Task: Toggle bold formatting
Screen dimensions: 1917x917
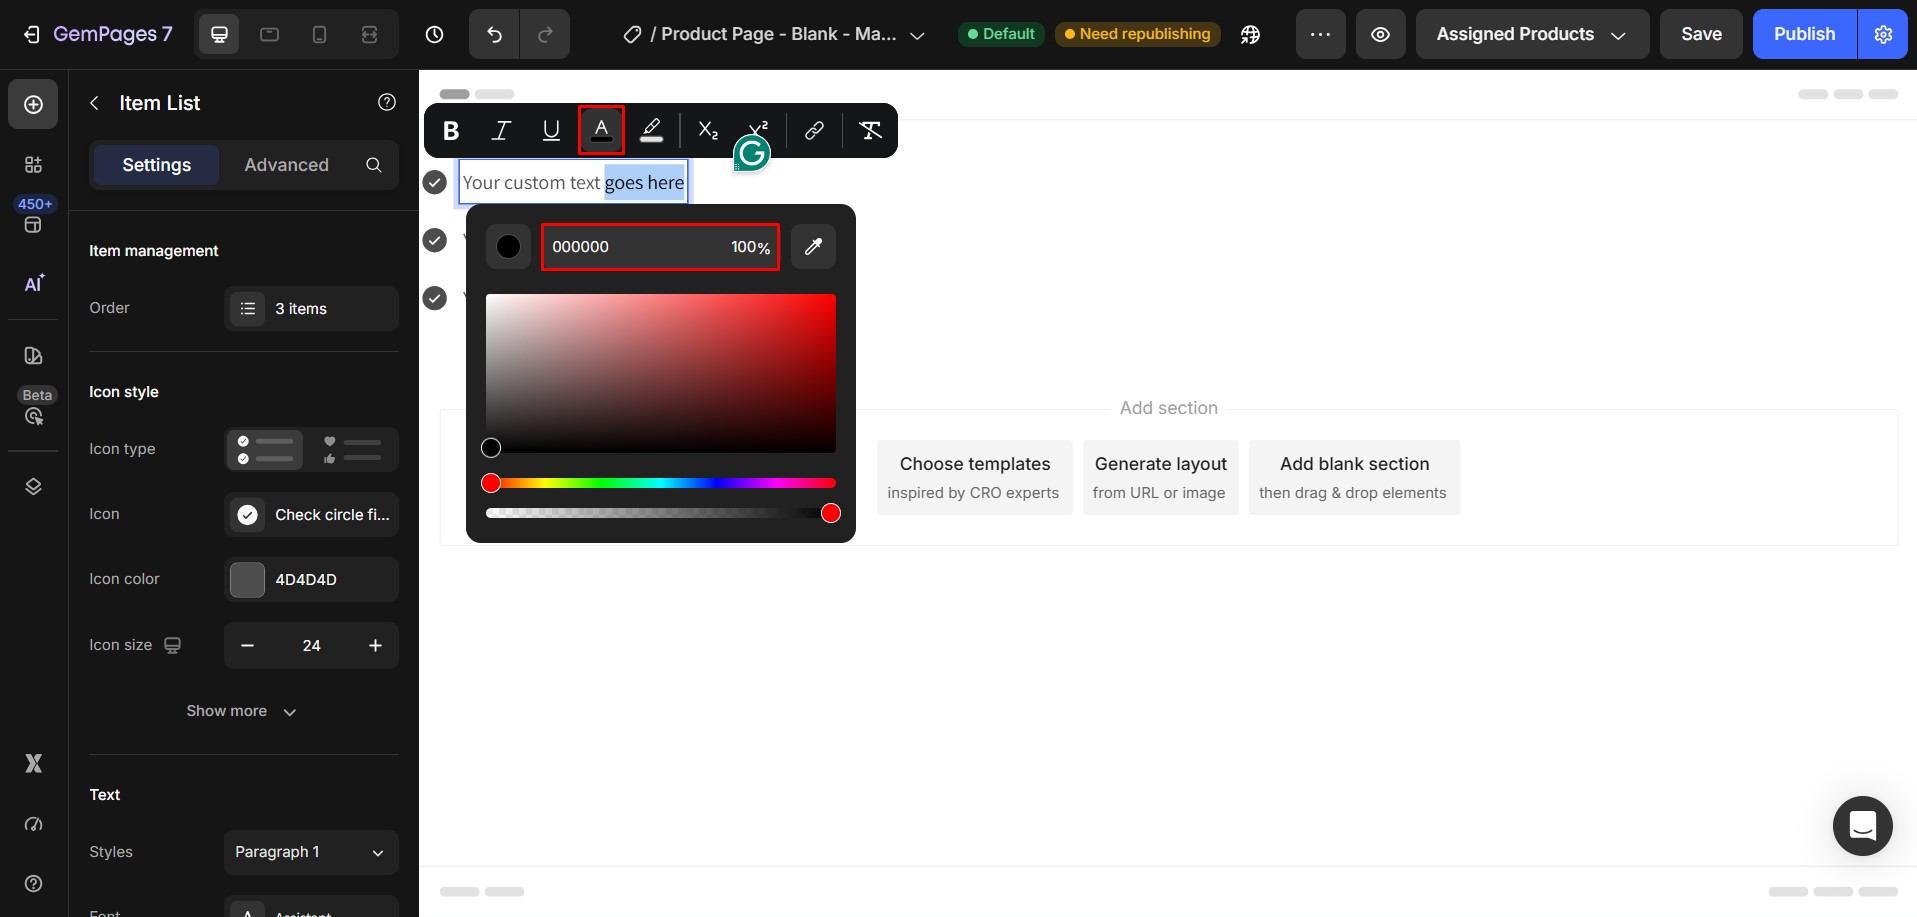Action: pos(451,130)
